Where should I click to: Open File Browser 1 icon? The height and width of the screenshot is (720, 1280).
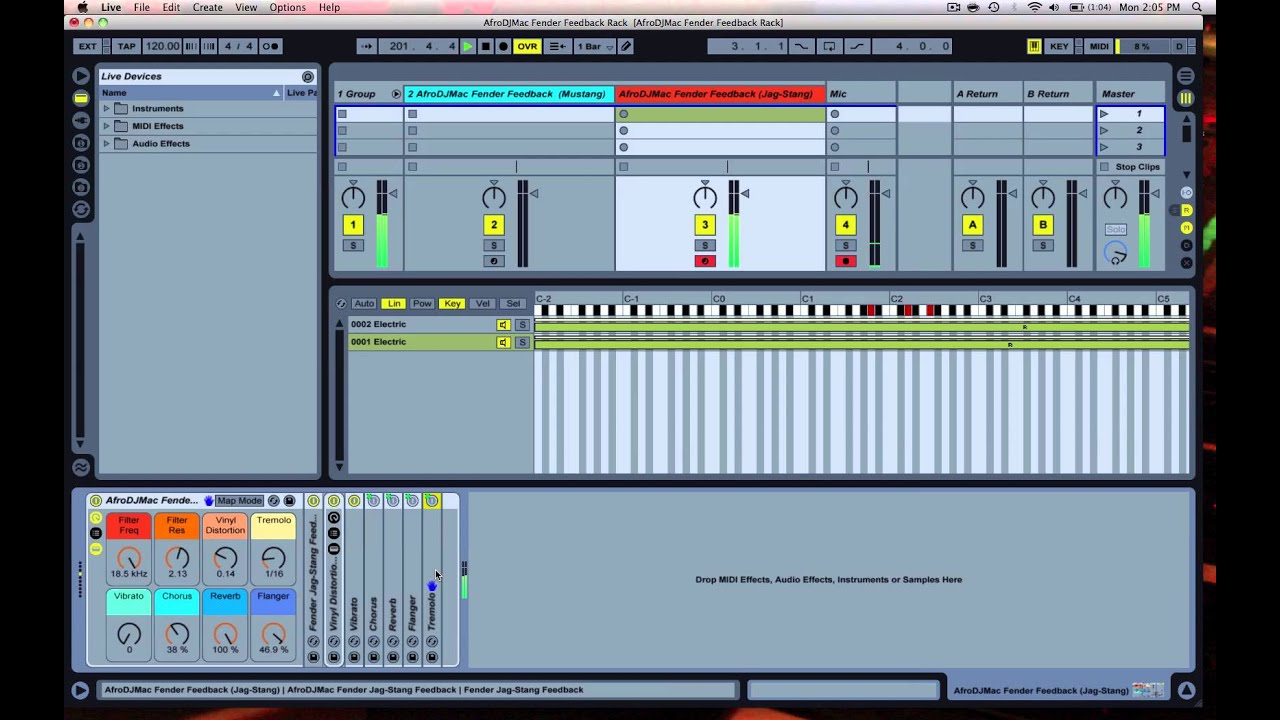click(x=81, y=142)
